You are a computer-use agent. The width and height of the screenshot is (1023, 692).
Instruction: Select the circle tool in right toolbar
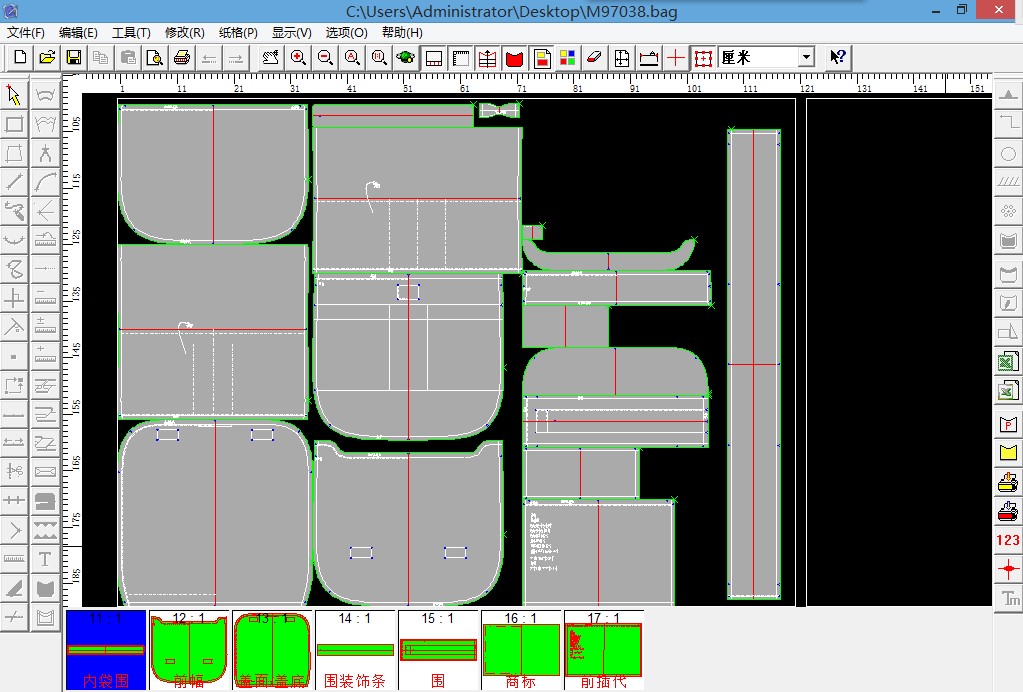coord(1008,154)
